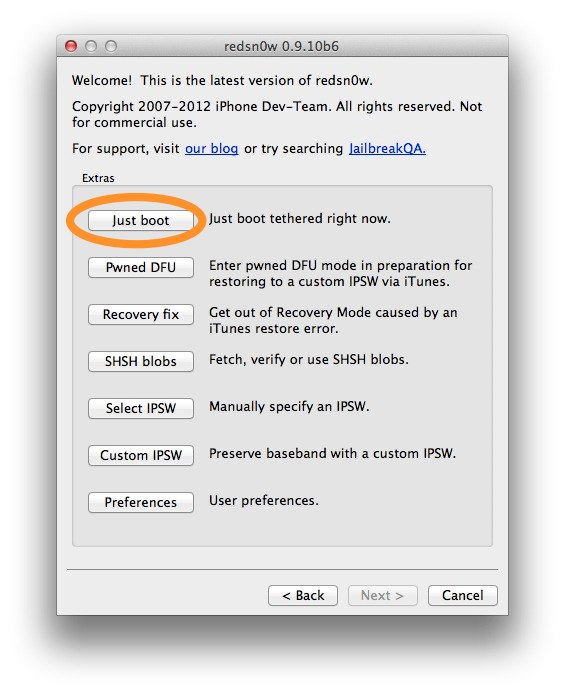Image resolution: width=565 pixels, height=694 pixels.
Task: Click the Extras group label
Action: (x=98, y=178)
